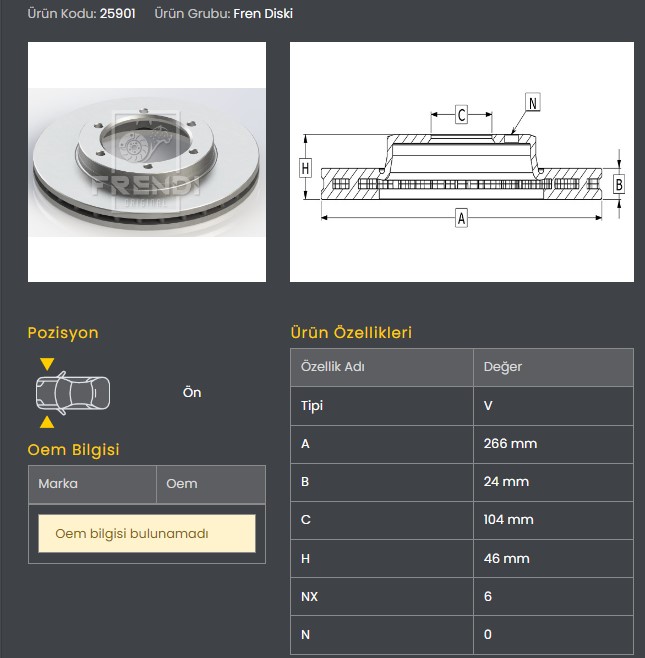Click the yellow arrow below the car
Image resolution: width=645 pixels, height=658 pixels.
[47, 421]
